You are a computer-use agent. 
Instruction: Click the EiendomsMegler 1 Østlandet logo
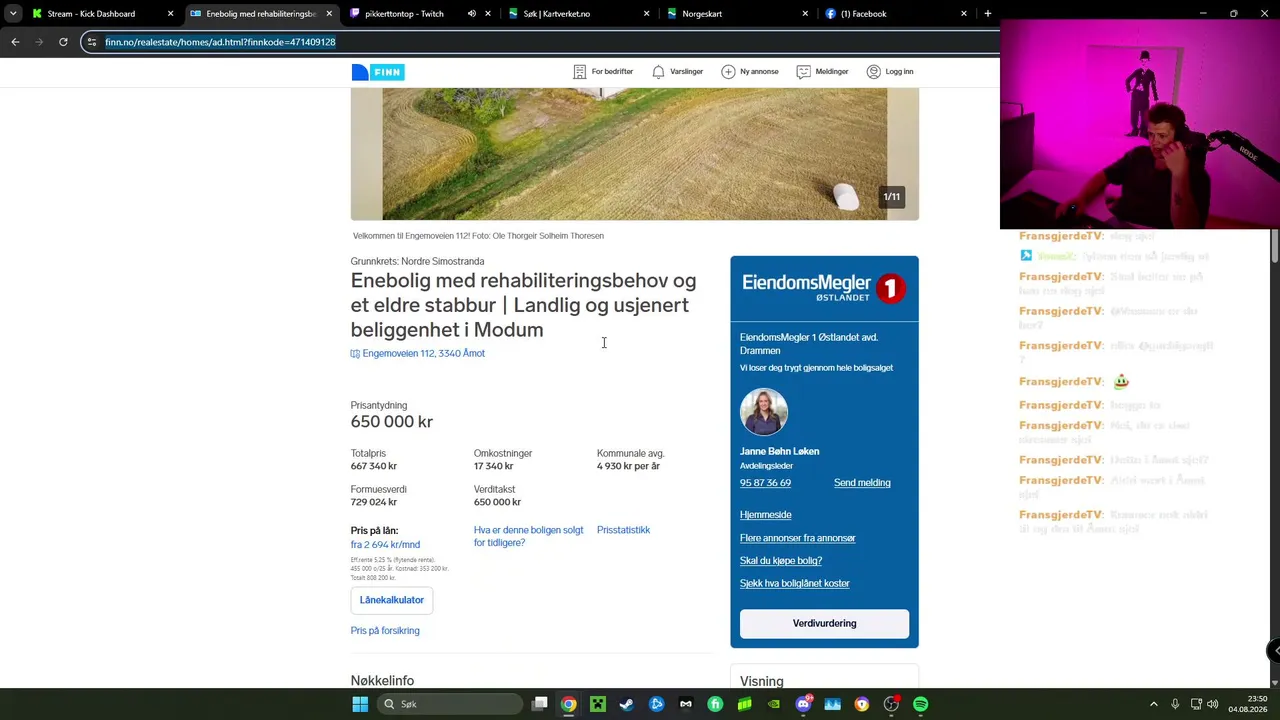(x=824, y=288)
